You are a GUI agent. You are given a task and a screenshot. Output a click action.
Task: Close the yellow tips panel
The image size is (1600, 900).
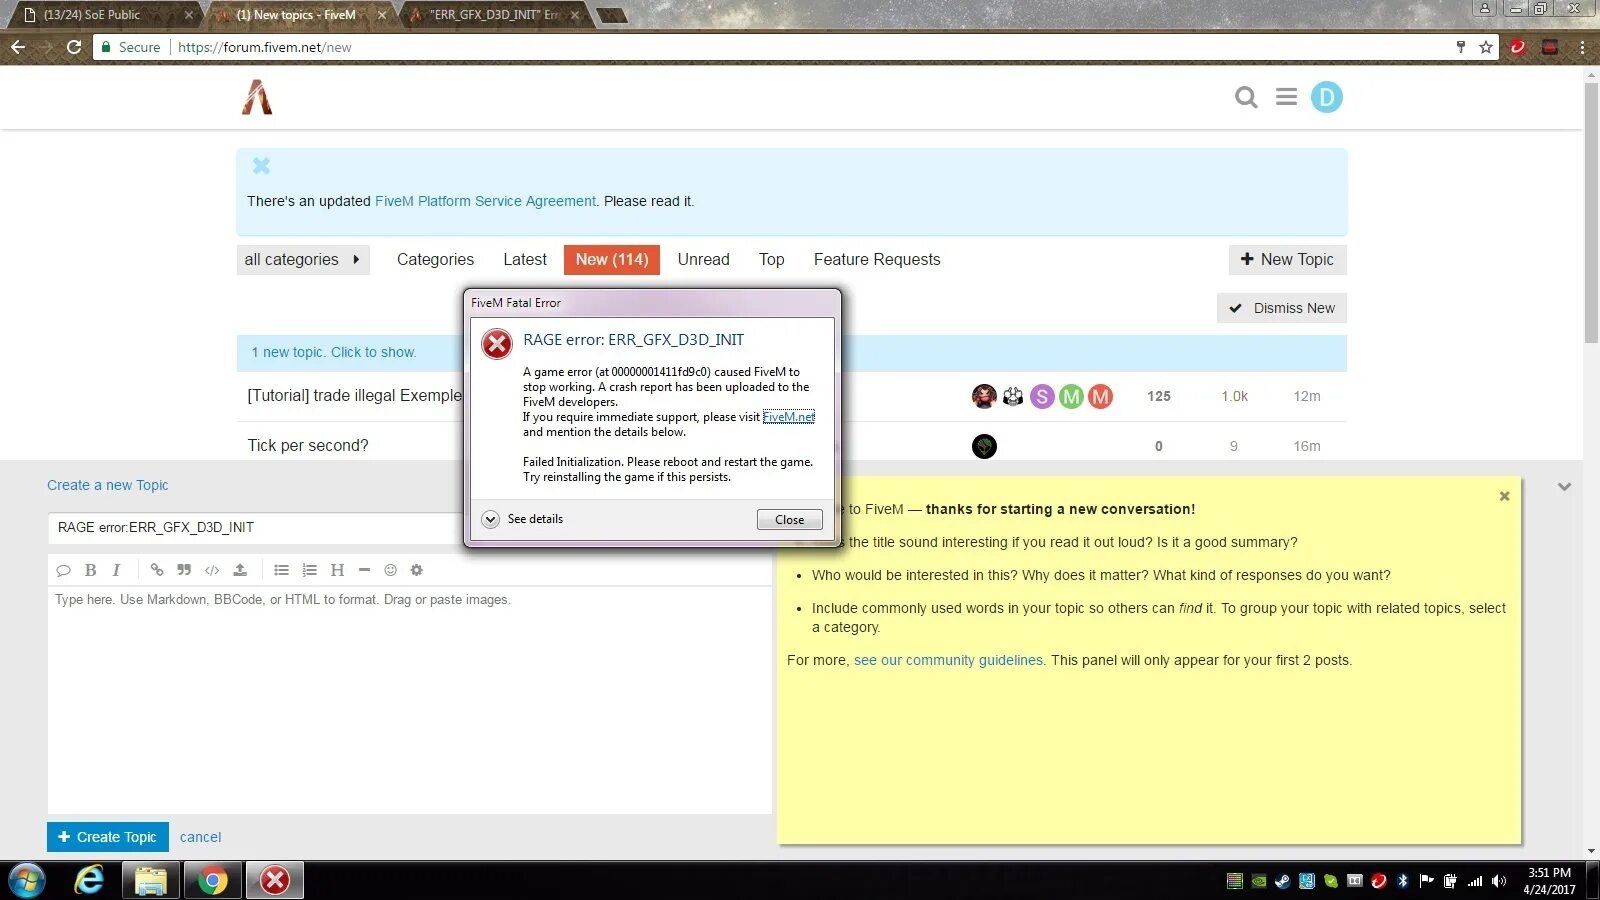[1504, 496]
